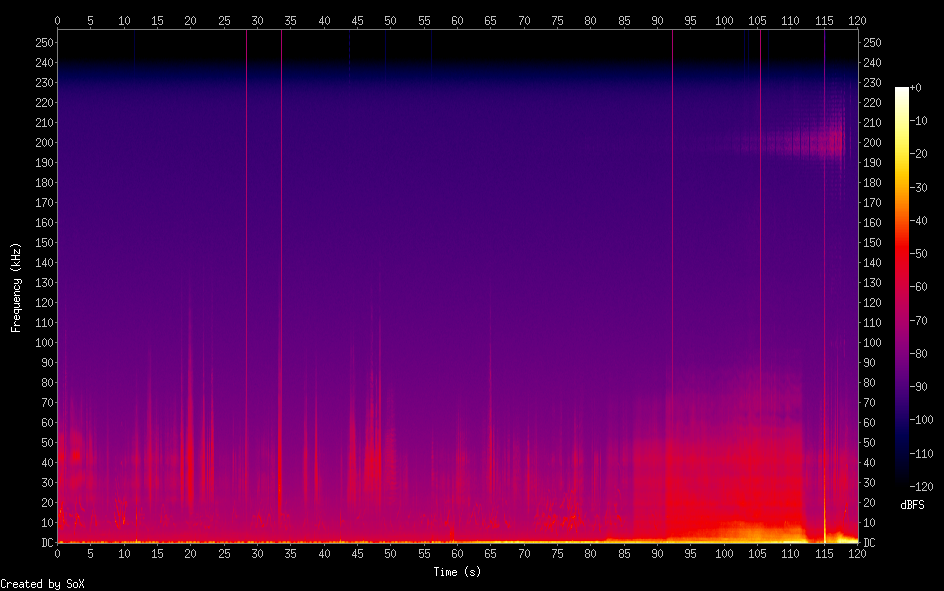944x591 pixels.
Task: Pick the dark bottom end of the dBFS color bar
Action: pyautogui.click(x=902, y=483)
